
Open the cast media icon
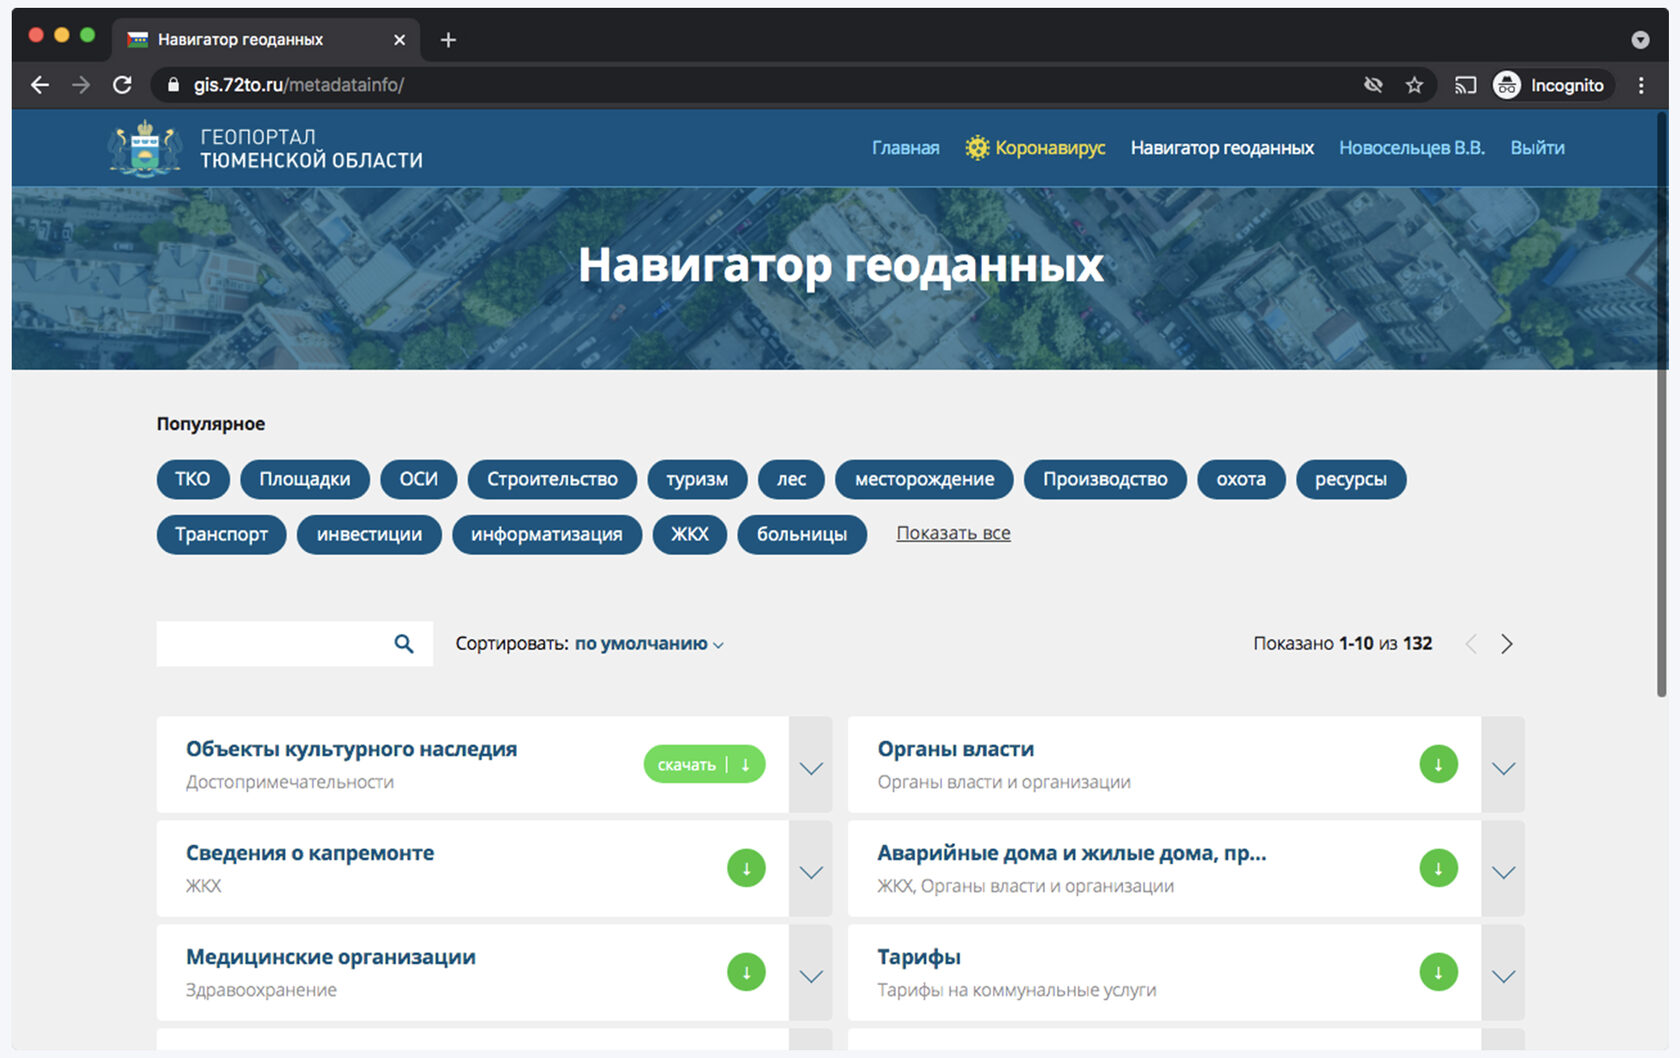pos(1465,85)
